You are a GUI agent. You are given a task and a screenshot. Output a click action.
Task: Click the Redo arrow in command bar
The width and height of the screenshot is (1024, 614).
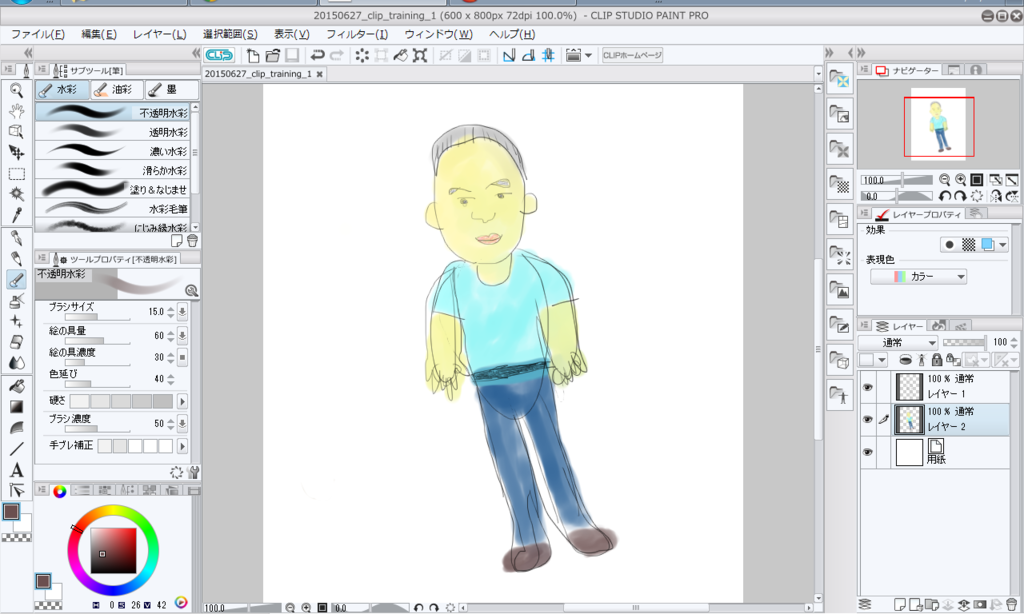337,56
